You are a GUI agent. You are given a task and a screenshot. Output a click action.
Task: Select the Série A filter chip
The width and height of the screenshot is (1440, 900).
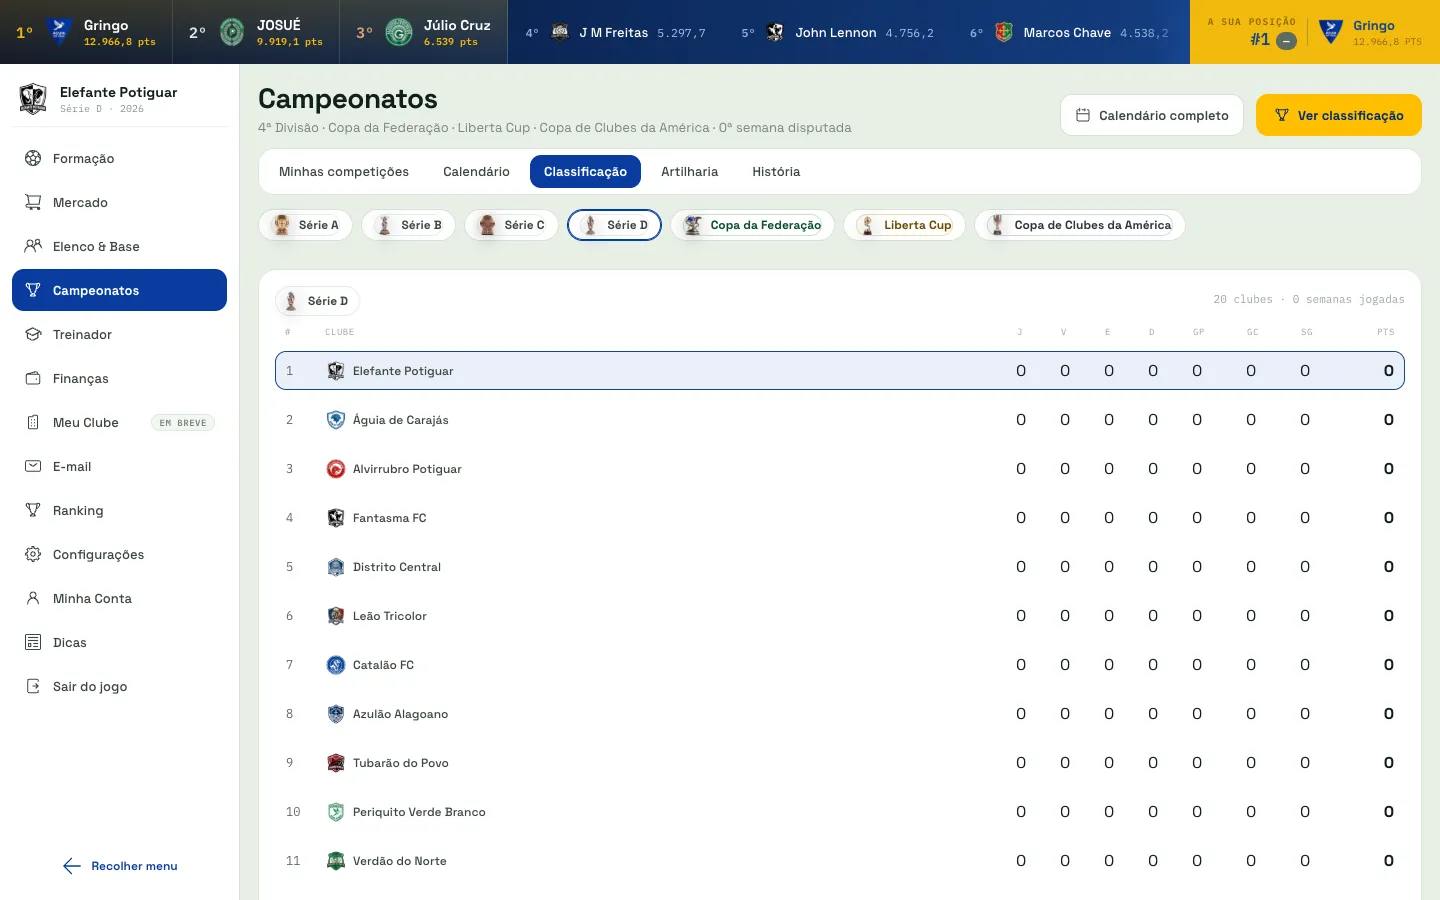click(x=305, y=225)
